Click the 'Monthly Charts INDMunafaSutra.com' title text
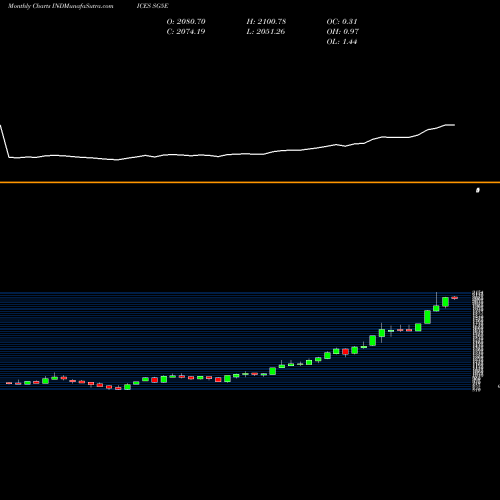Screen dimensions: 500x500 (x=60, y=6)
